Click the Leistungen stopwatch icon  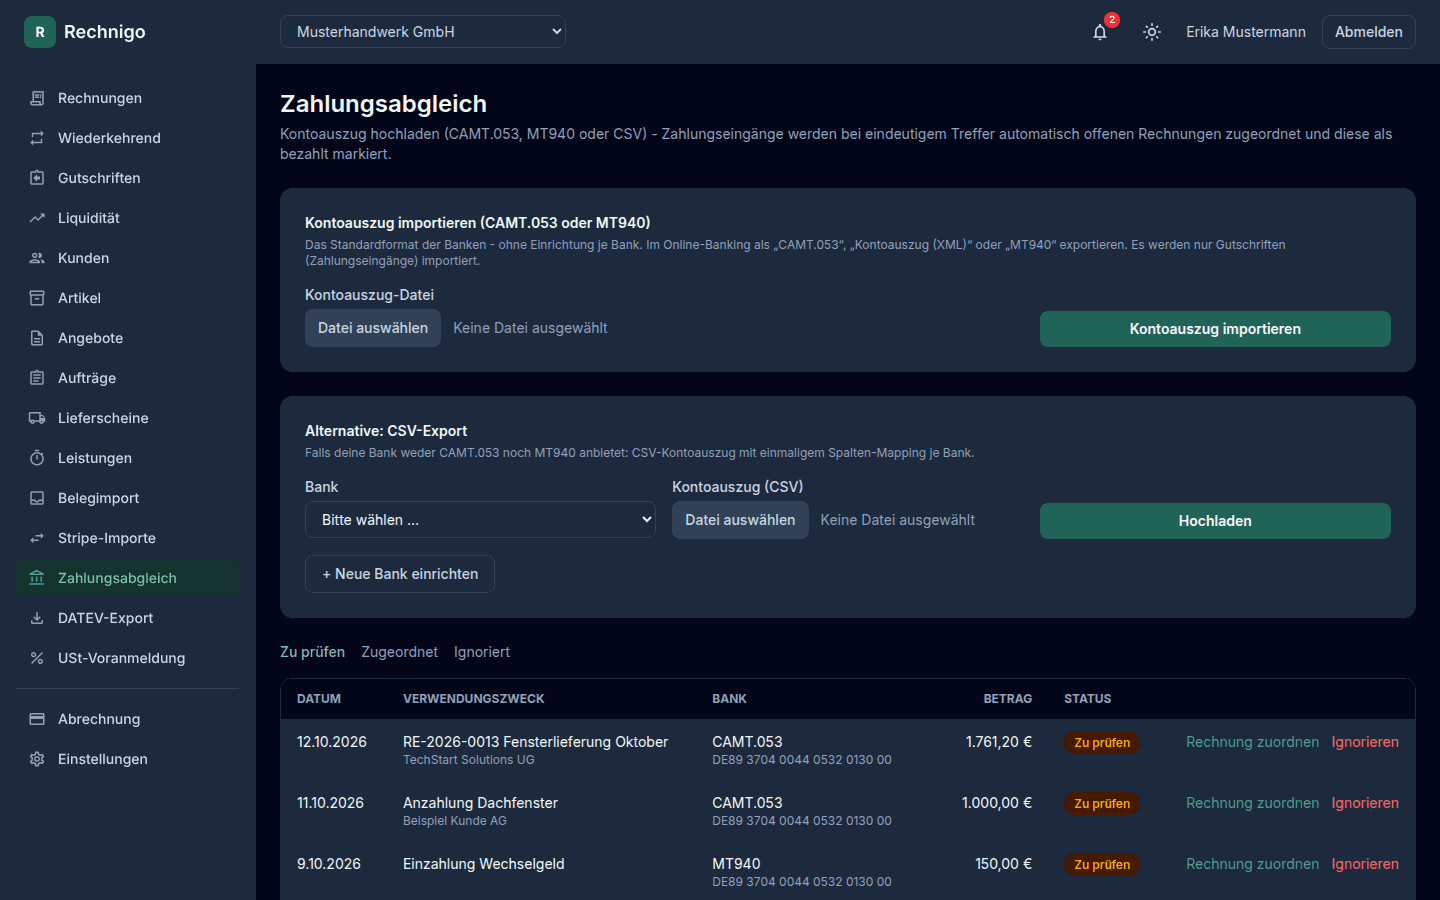point(37,458)
